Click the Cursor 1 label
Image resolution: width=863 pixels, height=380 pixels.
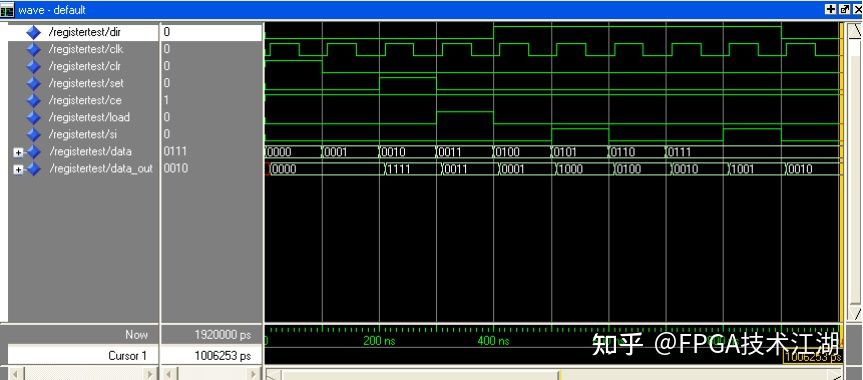point(127,356)
